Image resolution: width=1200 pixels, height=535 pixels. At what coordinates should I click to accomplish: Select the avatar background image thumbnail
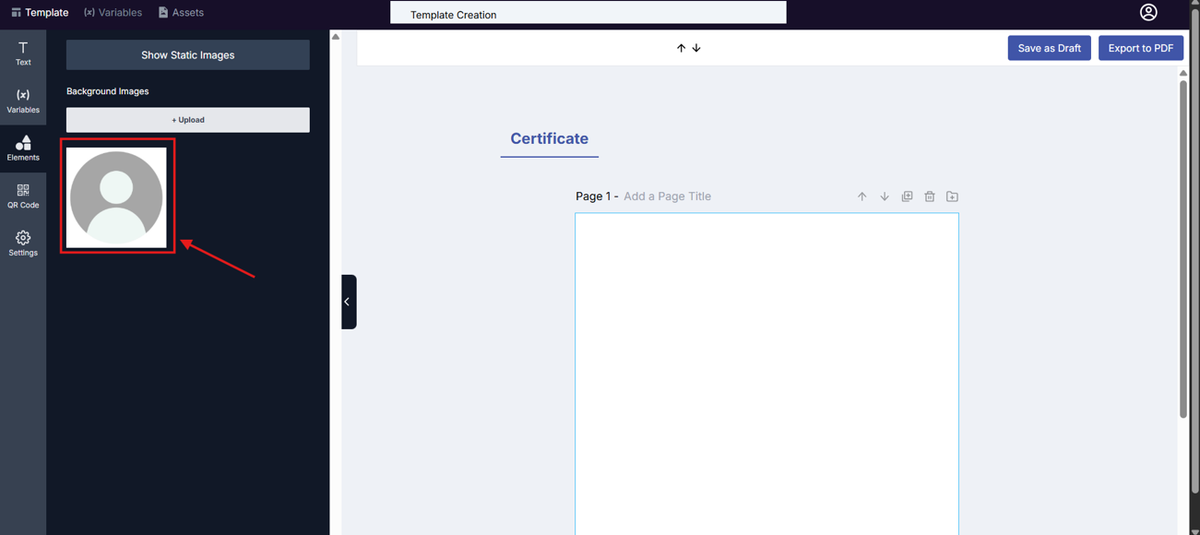(117, 197)
